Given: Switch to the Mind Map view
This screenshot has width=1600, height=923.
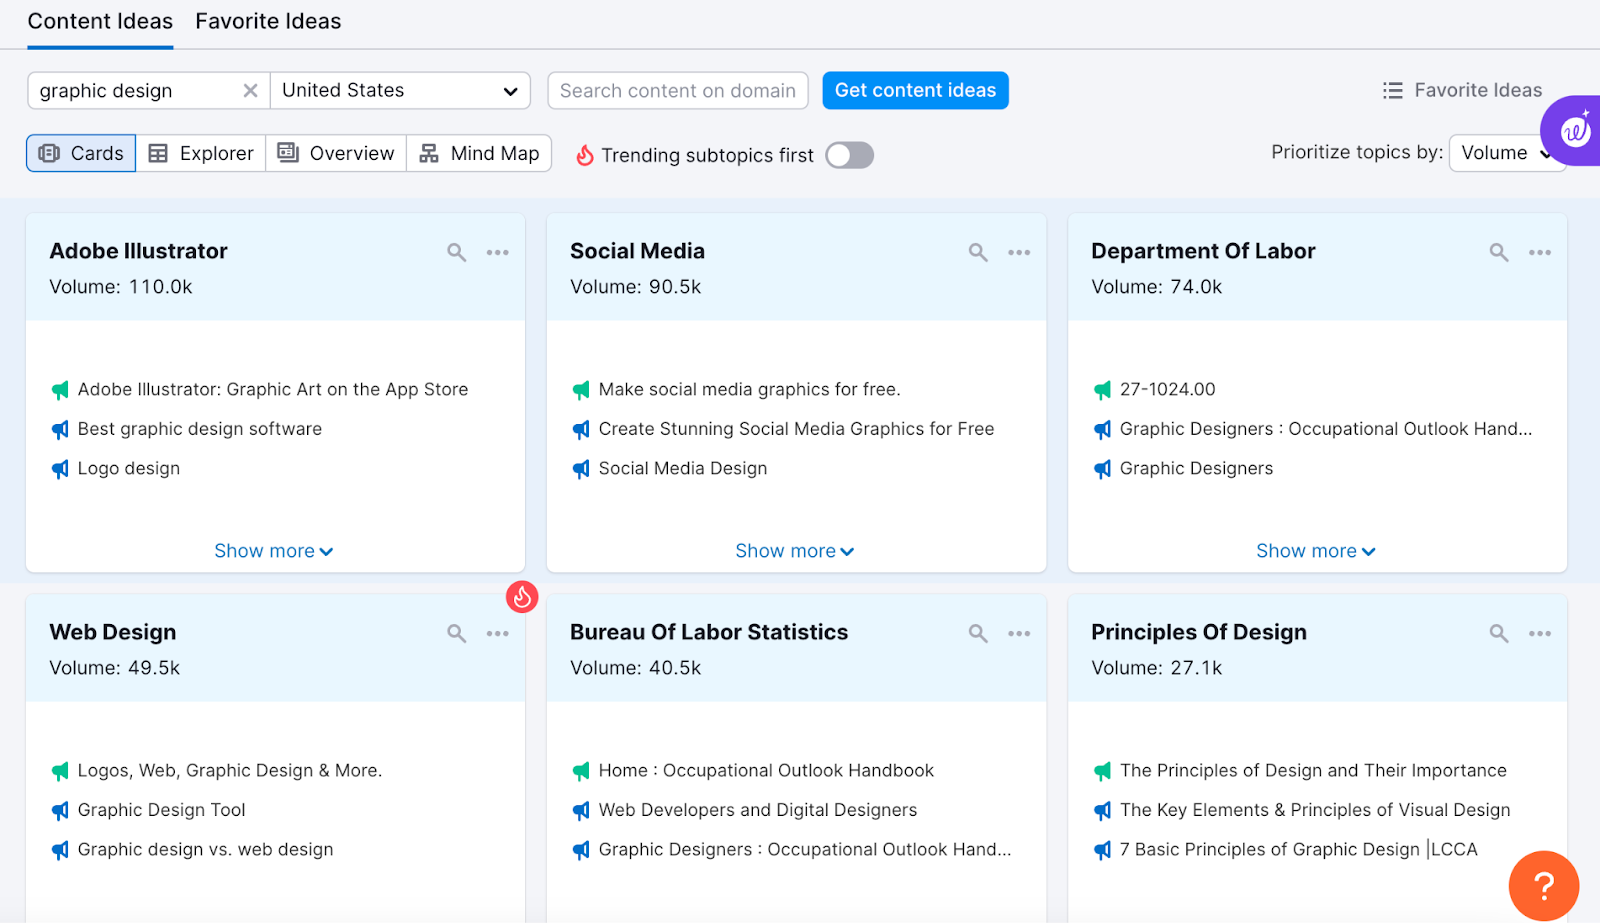Looking at the screenshot, I should click(479, 153).
